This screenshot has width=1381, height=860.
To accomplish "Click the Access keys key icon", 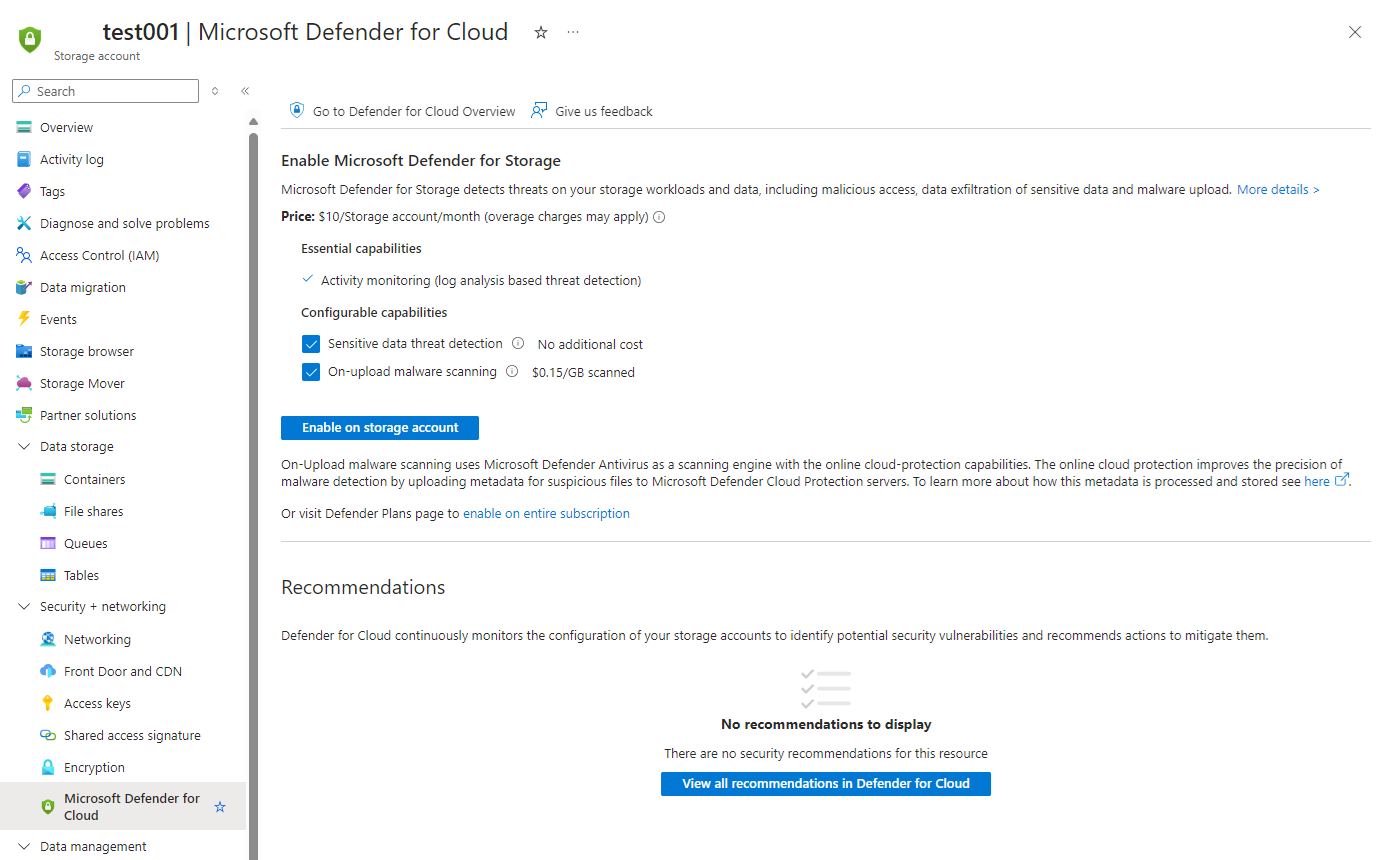I will tap(48, 703).
